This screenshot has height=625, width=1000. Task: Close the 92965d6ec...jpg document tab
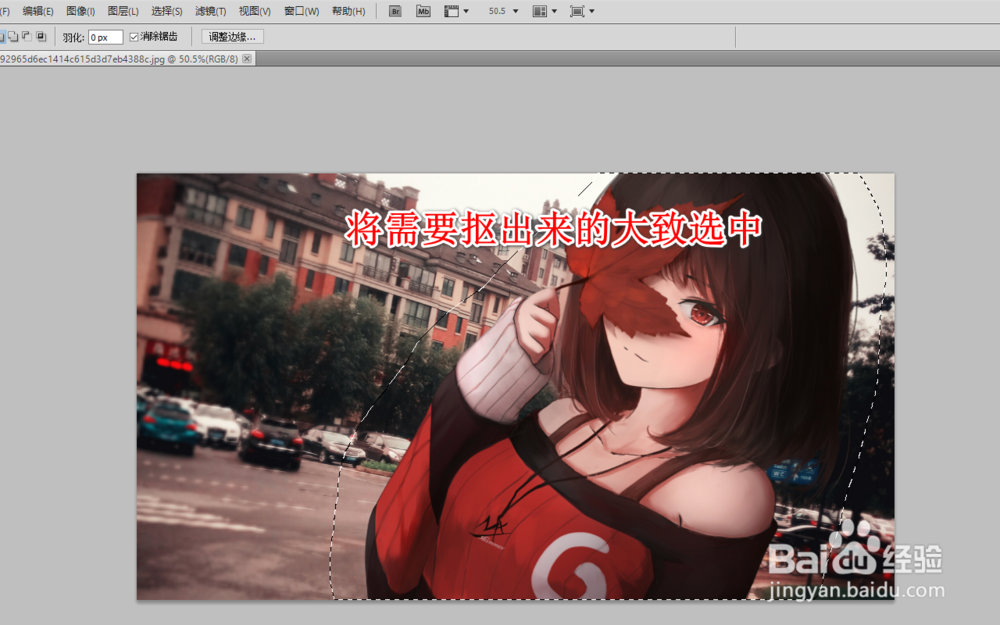click(247, 59)
